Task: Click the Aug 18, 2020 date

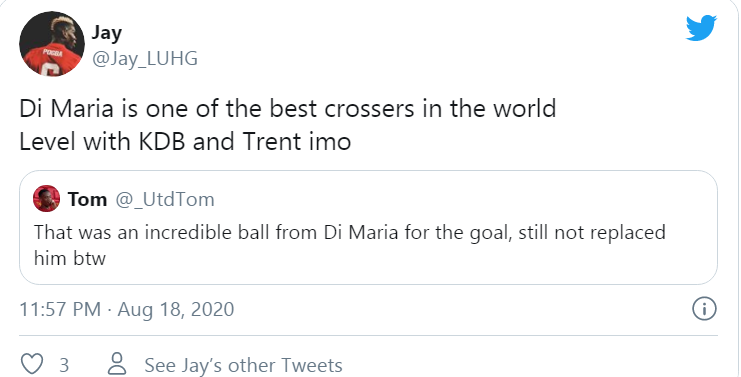Action: tap(176, 310)
